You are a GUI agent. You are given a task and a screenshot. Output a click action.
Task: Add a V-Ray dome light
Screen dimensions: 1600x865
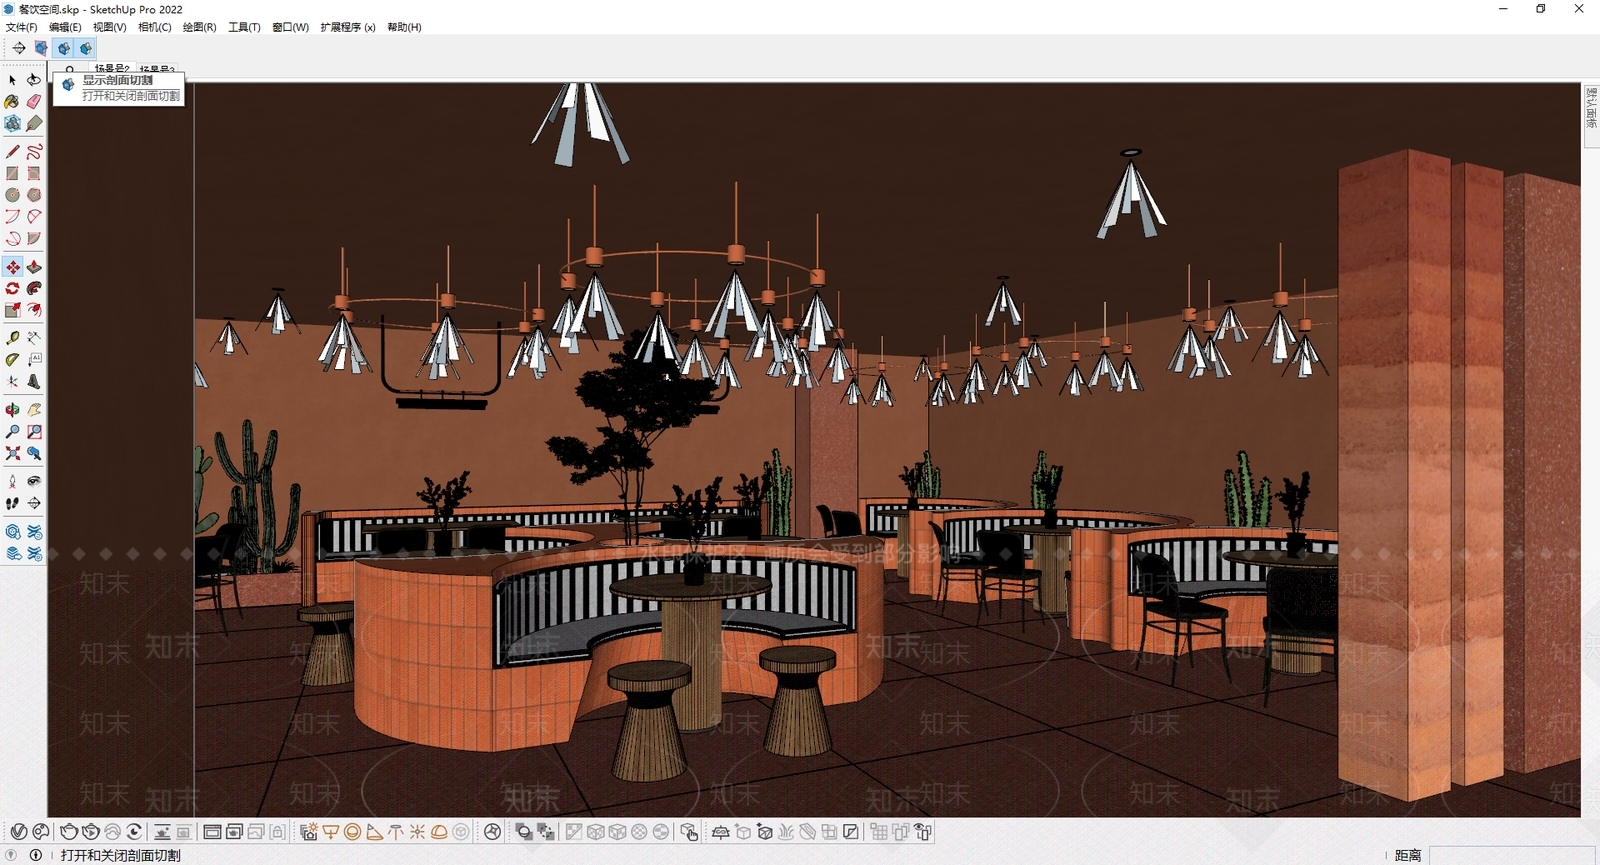point(439,832)
